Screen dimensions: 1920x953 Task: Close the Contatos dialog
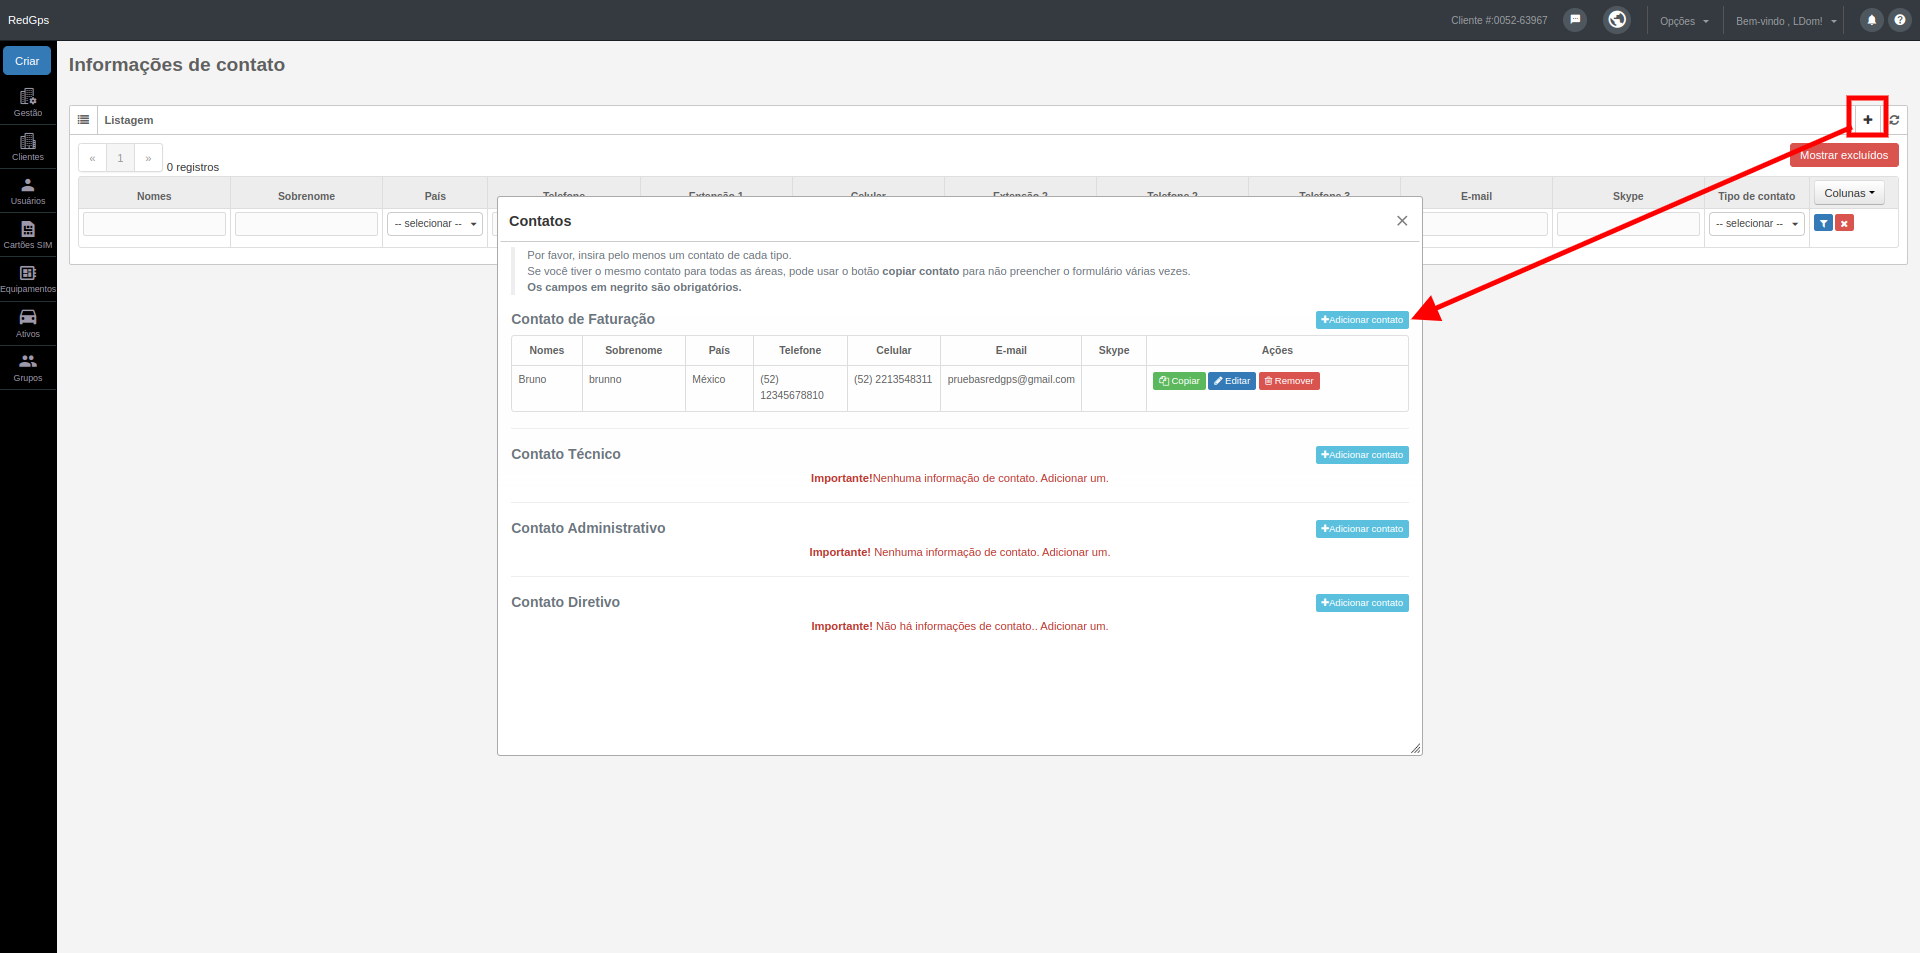(x=1402, y=221)
